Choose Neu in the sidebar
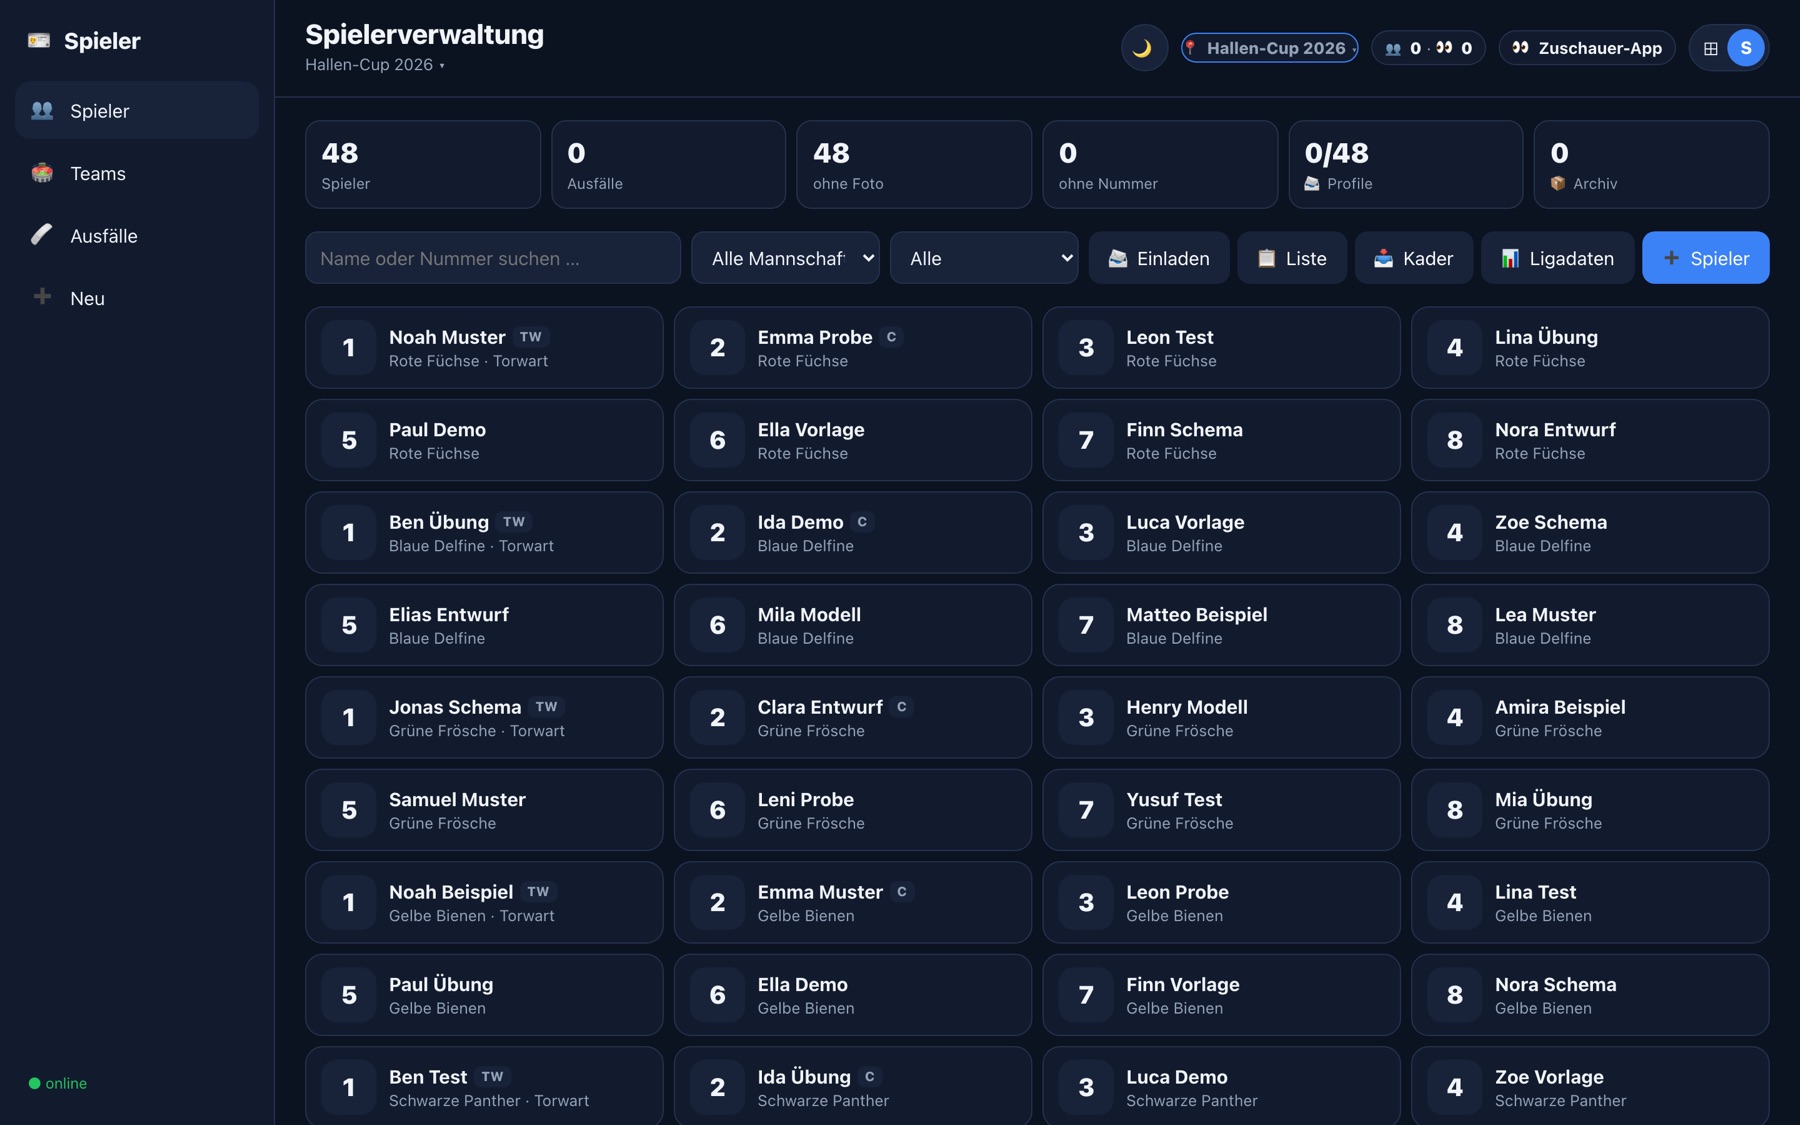 click(137, 298)
